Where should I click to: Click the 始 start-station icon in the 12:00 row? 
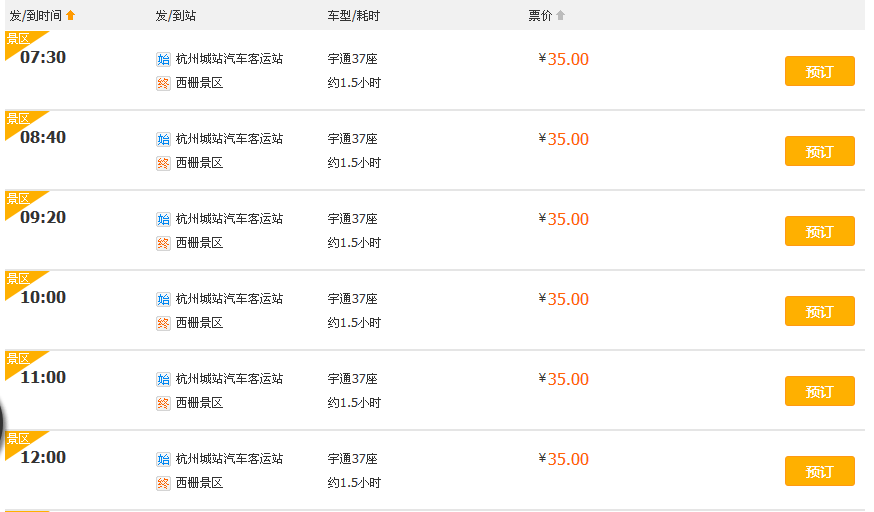click(x=163, y=459)
